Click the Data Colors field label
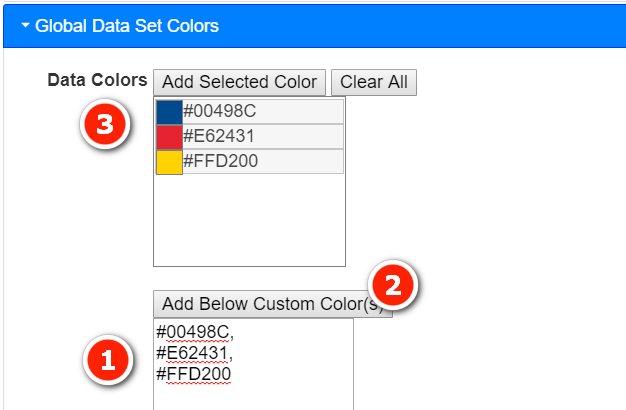 pyautogui.click(x=97, y=80)
